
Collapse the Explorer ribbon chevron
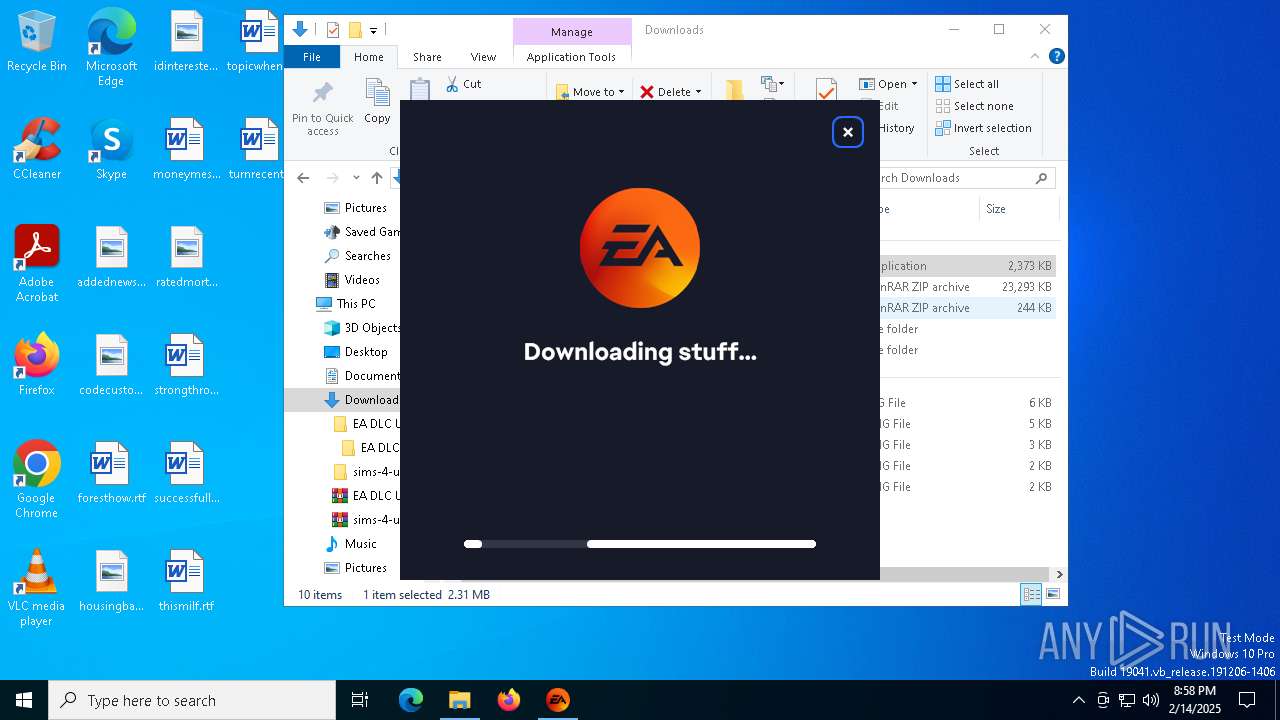coord(1036,57)
